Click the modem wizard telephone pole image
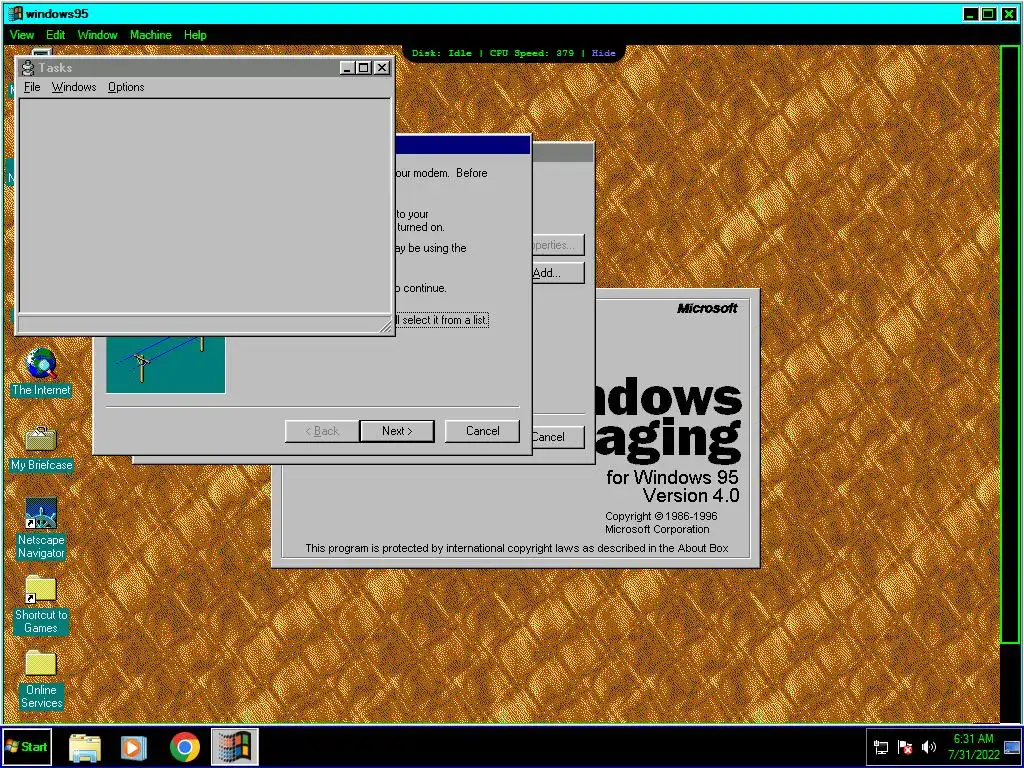Viewport: 1024px width, 768px height. coord(166,364)
